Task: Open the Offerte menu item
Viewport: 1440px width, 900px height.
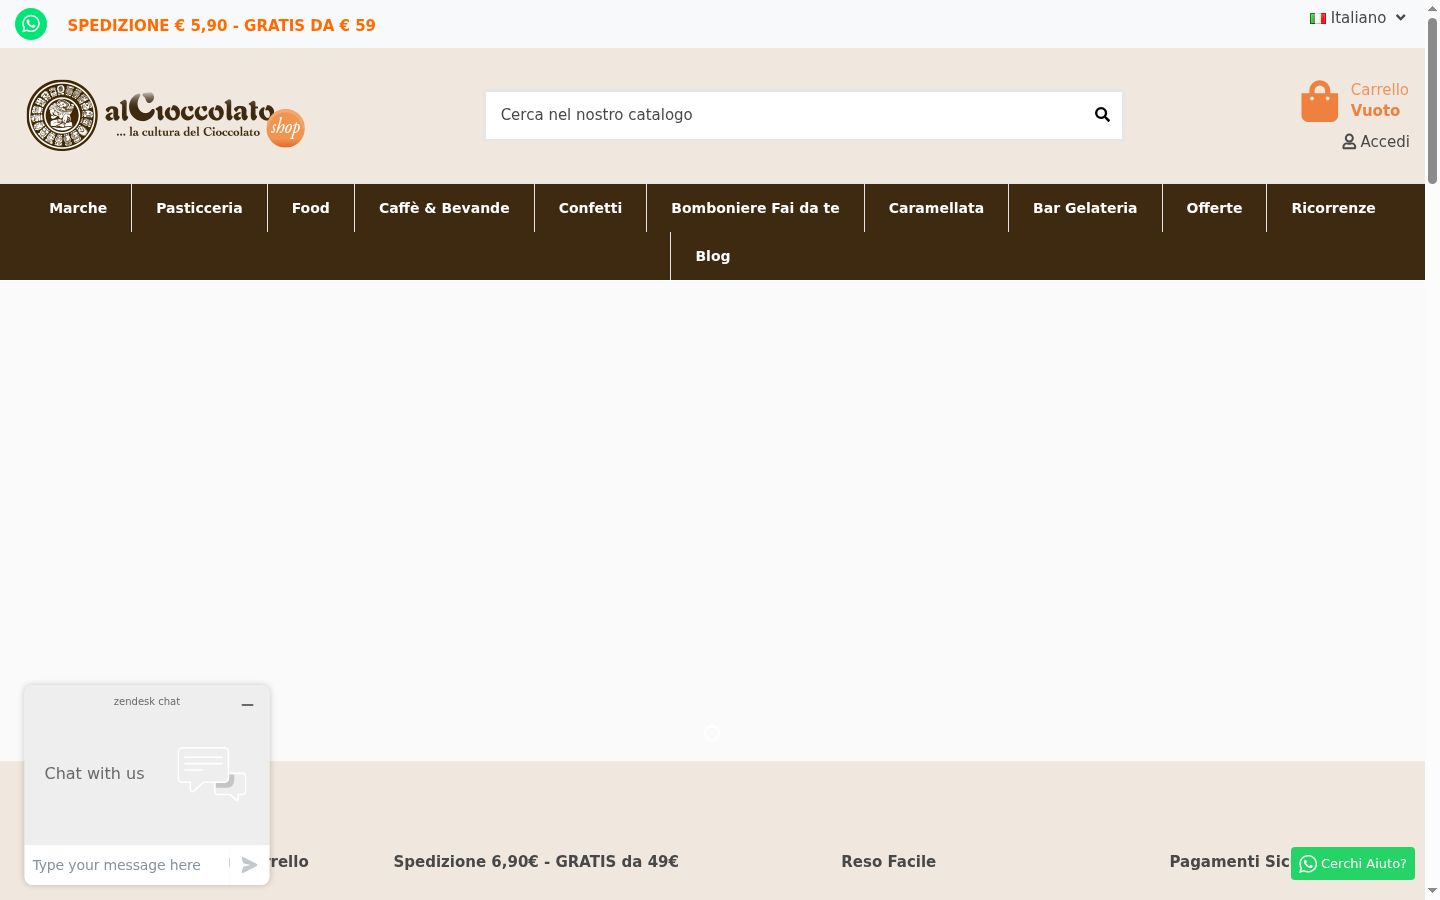Action: coord(1214,208)
